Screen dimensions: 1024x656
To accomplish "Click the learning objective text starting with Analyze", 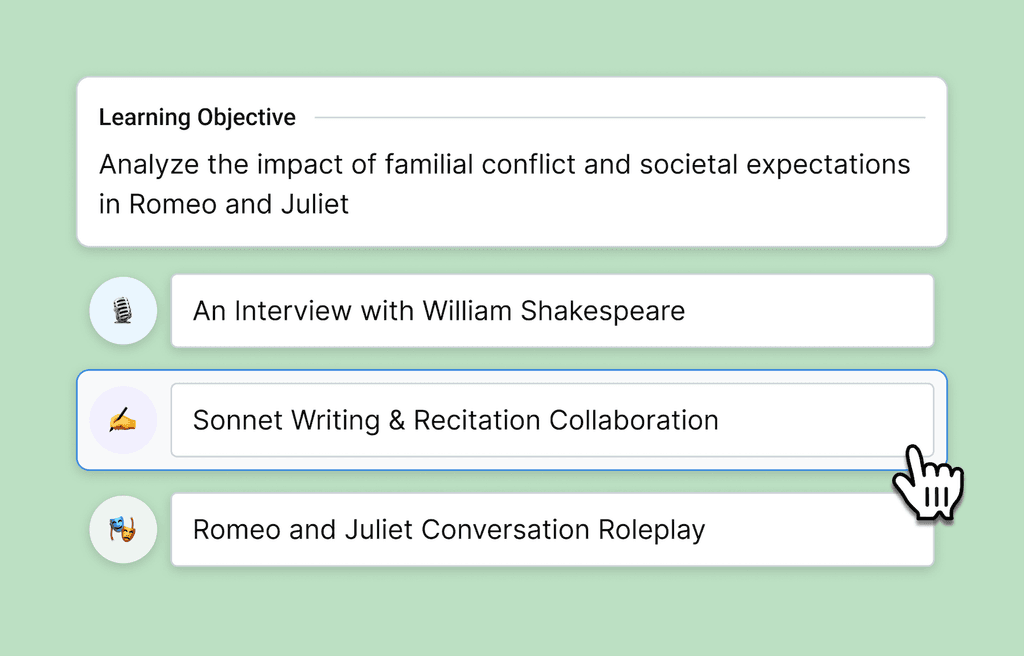I will coord(504,164).
